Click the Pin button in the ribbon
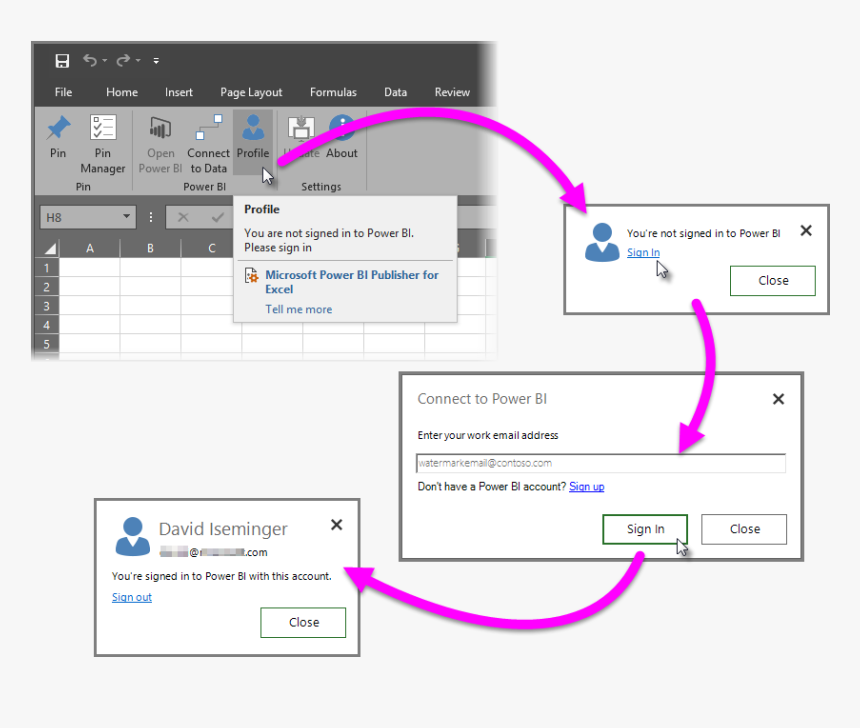860x728 pixels. 58,137
